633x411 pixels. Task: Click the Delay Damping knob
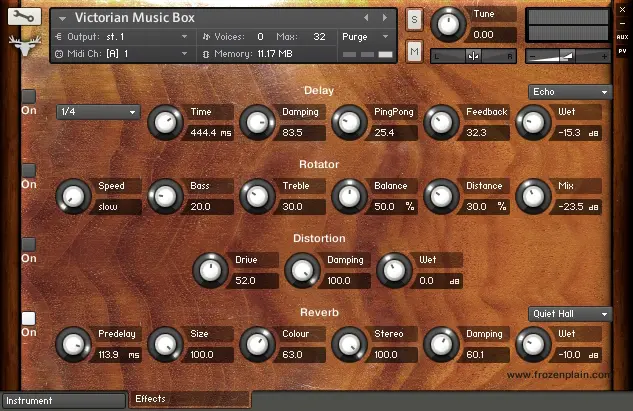point(258,123)
